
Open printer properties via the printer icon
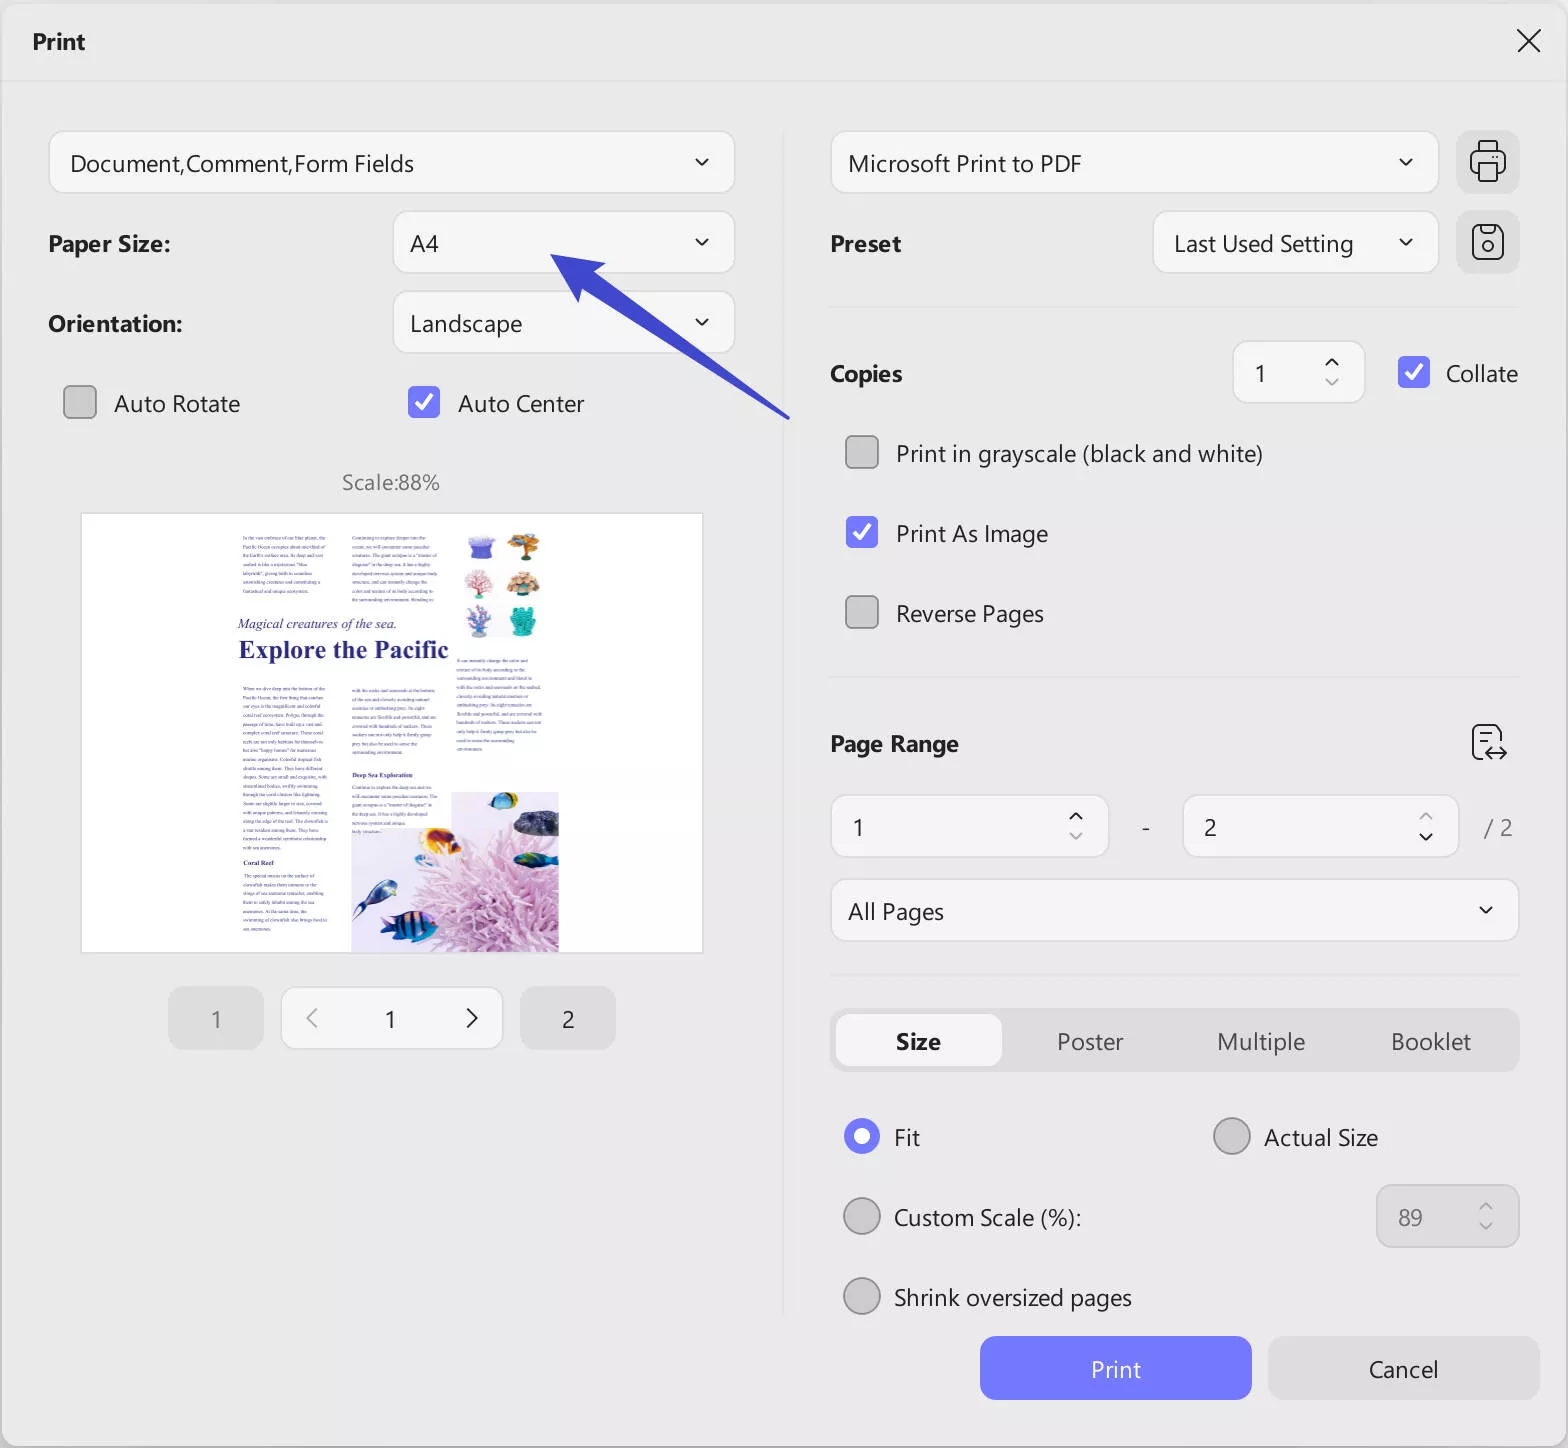pyautogui.click(x=1487, y=162)
